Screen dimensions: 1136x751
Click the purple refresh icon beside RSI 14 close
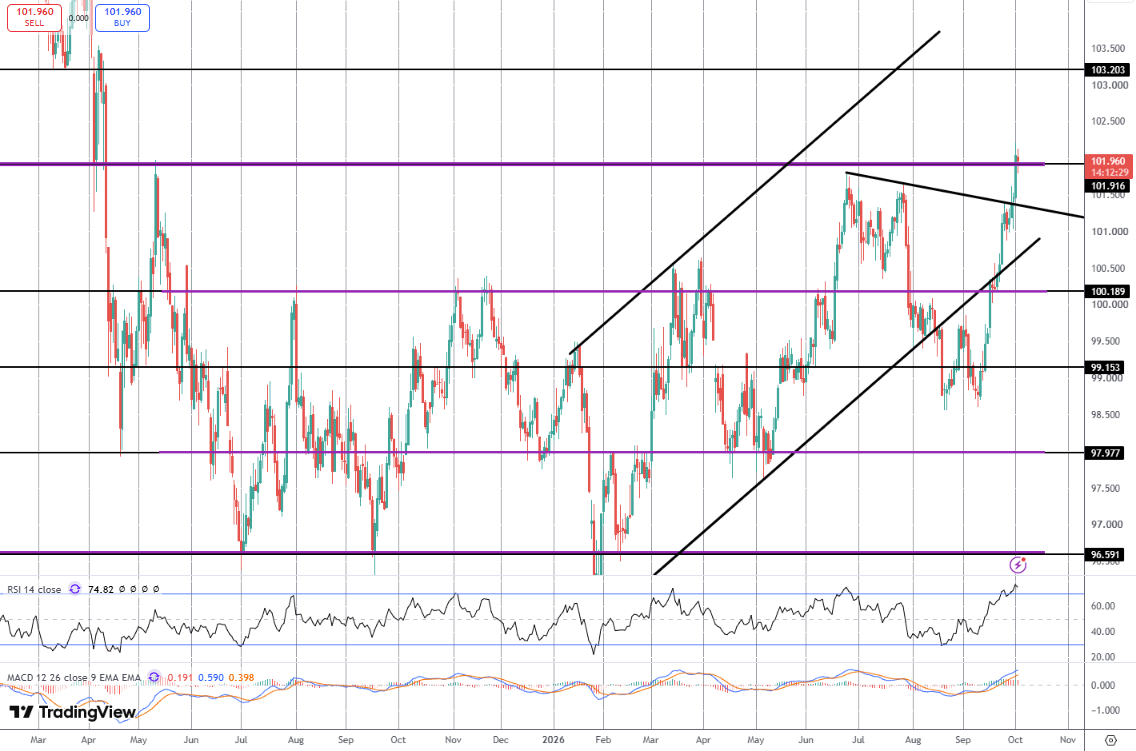[x=75, y=590]
